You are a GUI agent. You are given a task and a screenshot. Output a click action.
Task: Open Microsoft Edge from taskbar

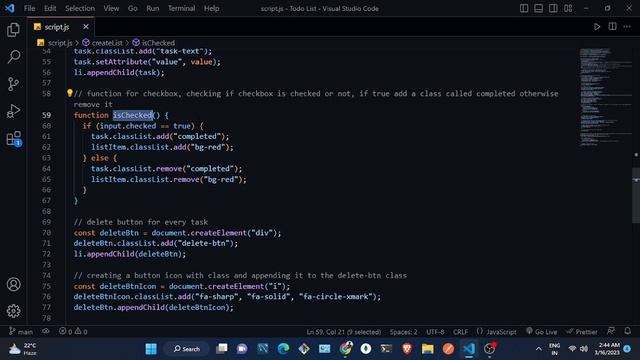pyautogui.click(x=283, y=349)
